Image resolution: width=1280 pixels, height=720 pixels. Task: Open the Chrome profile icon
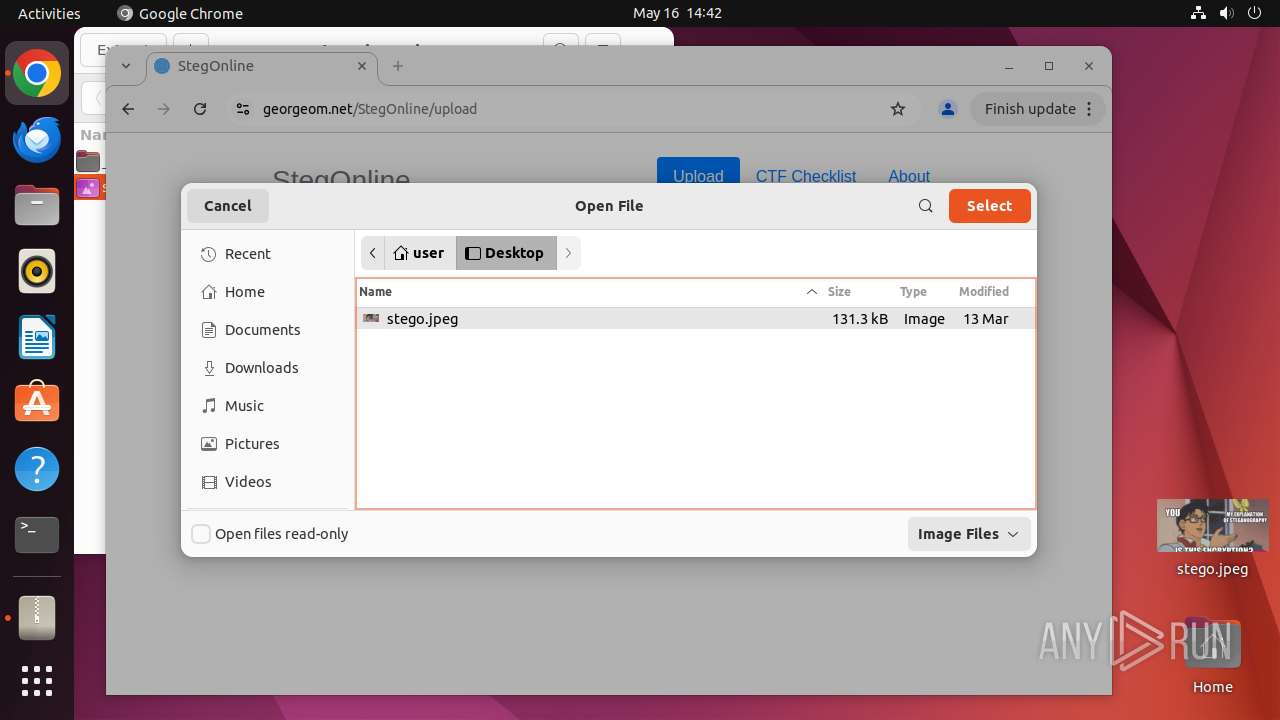click(x=947, y=109)
